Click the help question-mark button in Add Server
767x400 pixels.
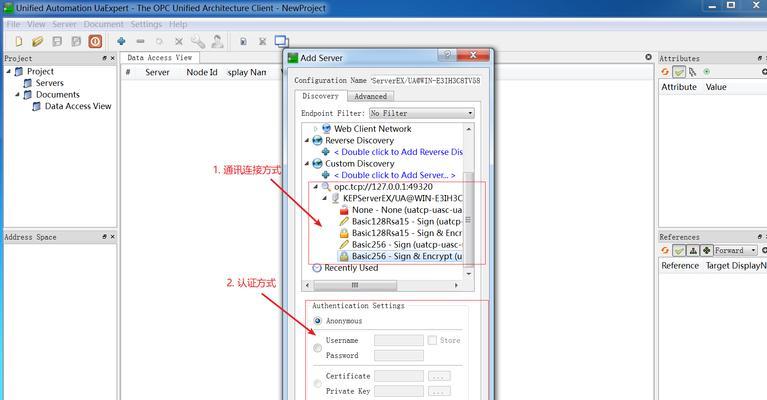click(447, 54)
